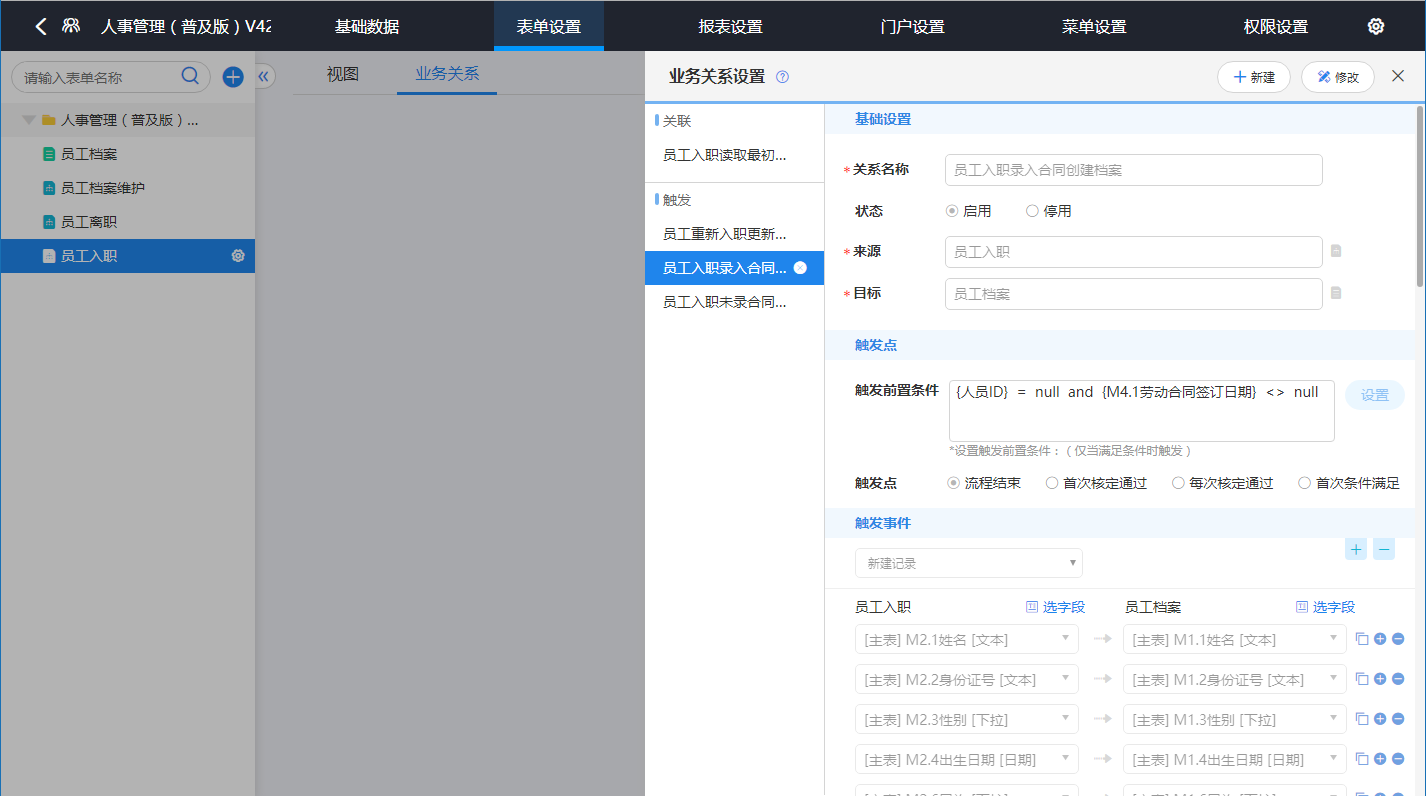This screenshot has width=1426, height=796.
Task: Open the 新建记录 event dropdown
Action: tap(968, 563)
